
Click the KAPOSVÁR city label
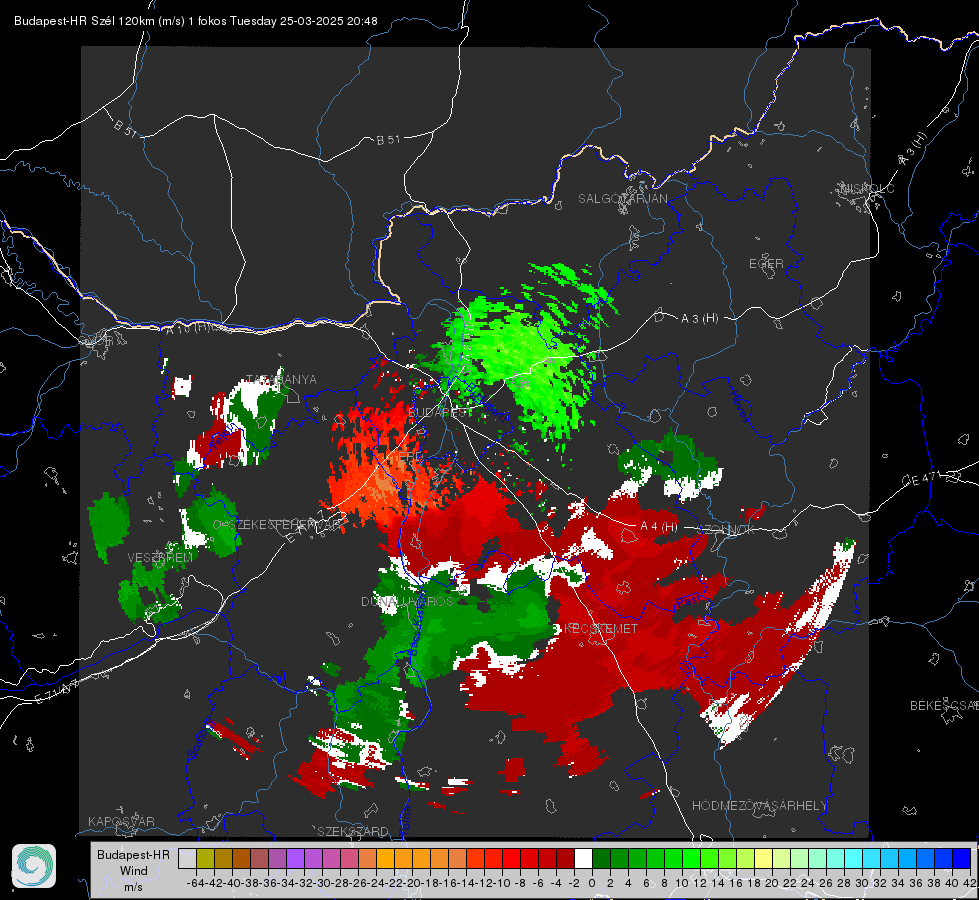pyautogui.click(x=121, y=821)
